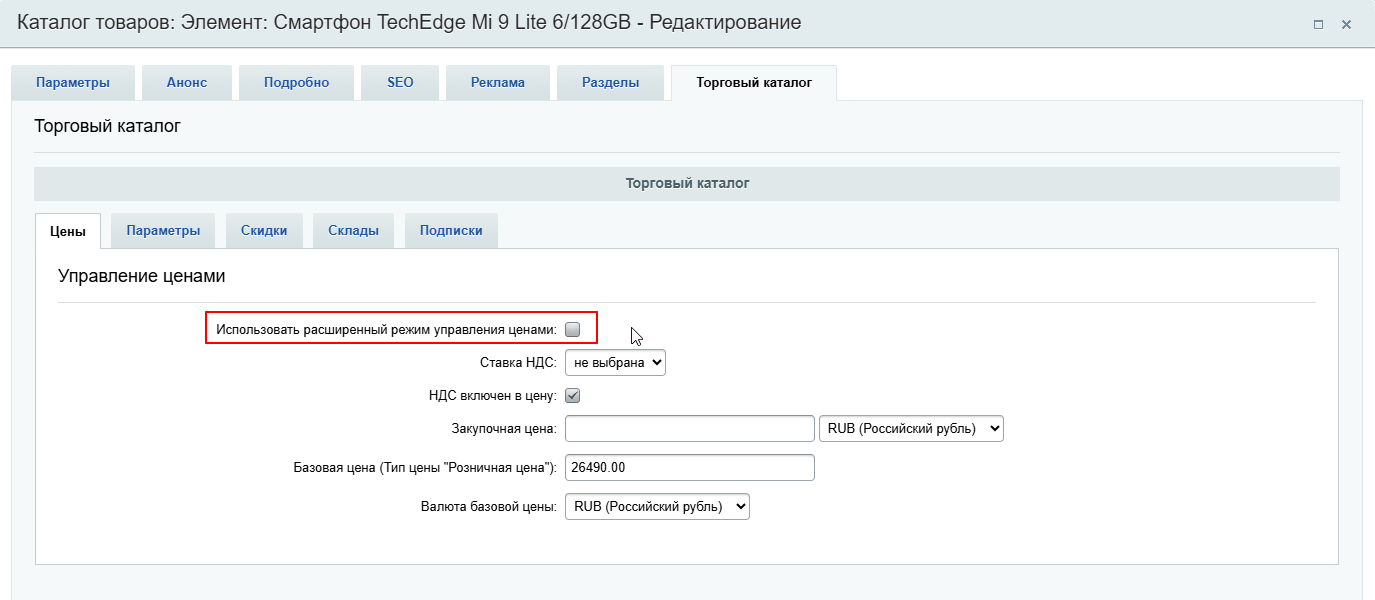Screen dimensions: 1375x600
Task: Open the 'Подробно' tab
Action: 296,83
